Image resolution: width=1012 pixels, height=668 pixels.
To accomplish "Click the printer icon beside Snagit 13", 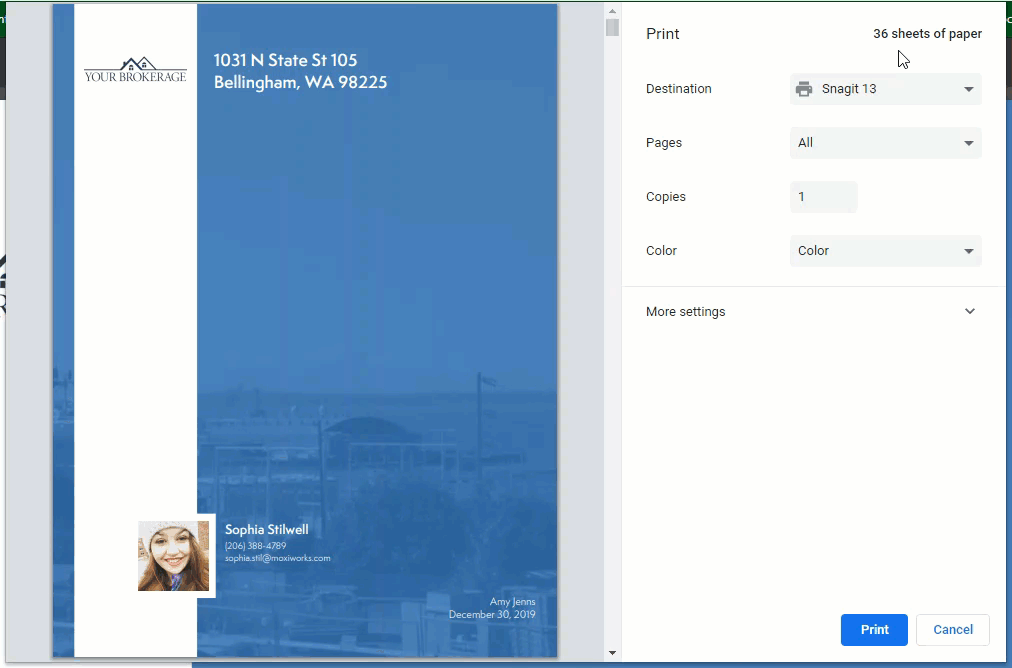I will pos(804,89).
